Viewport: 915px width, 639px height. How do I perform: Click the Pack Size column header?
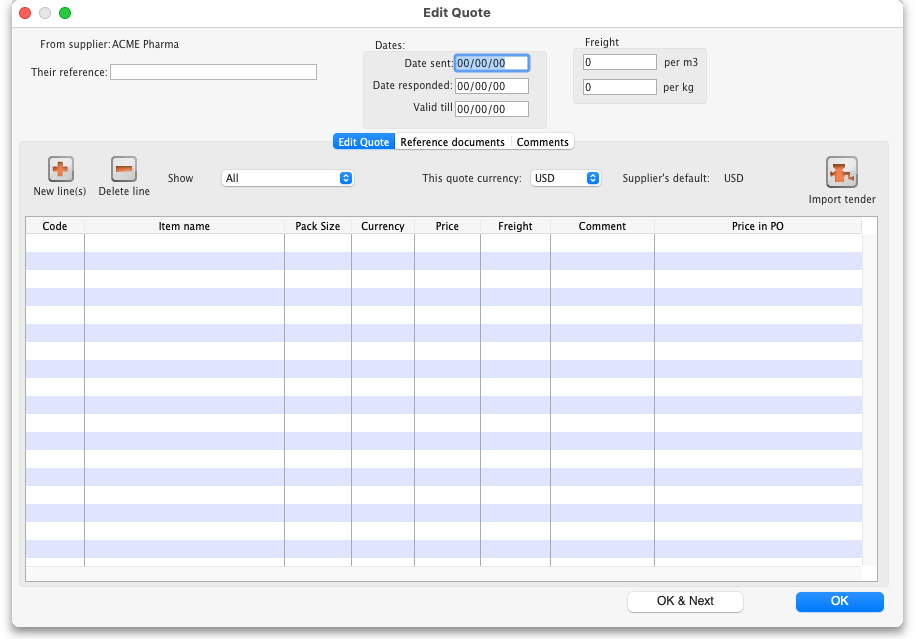tap(317, 226)
